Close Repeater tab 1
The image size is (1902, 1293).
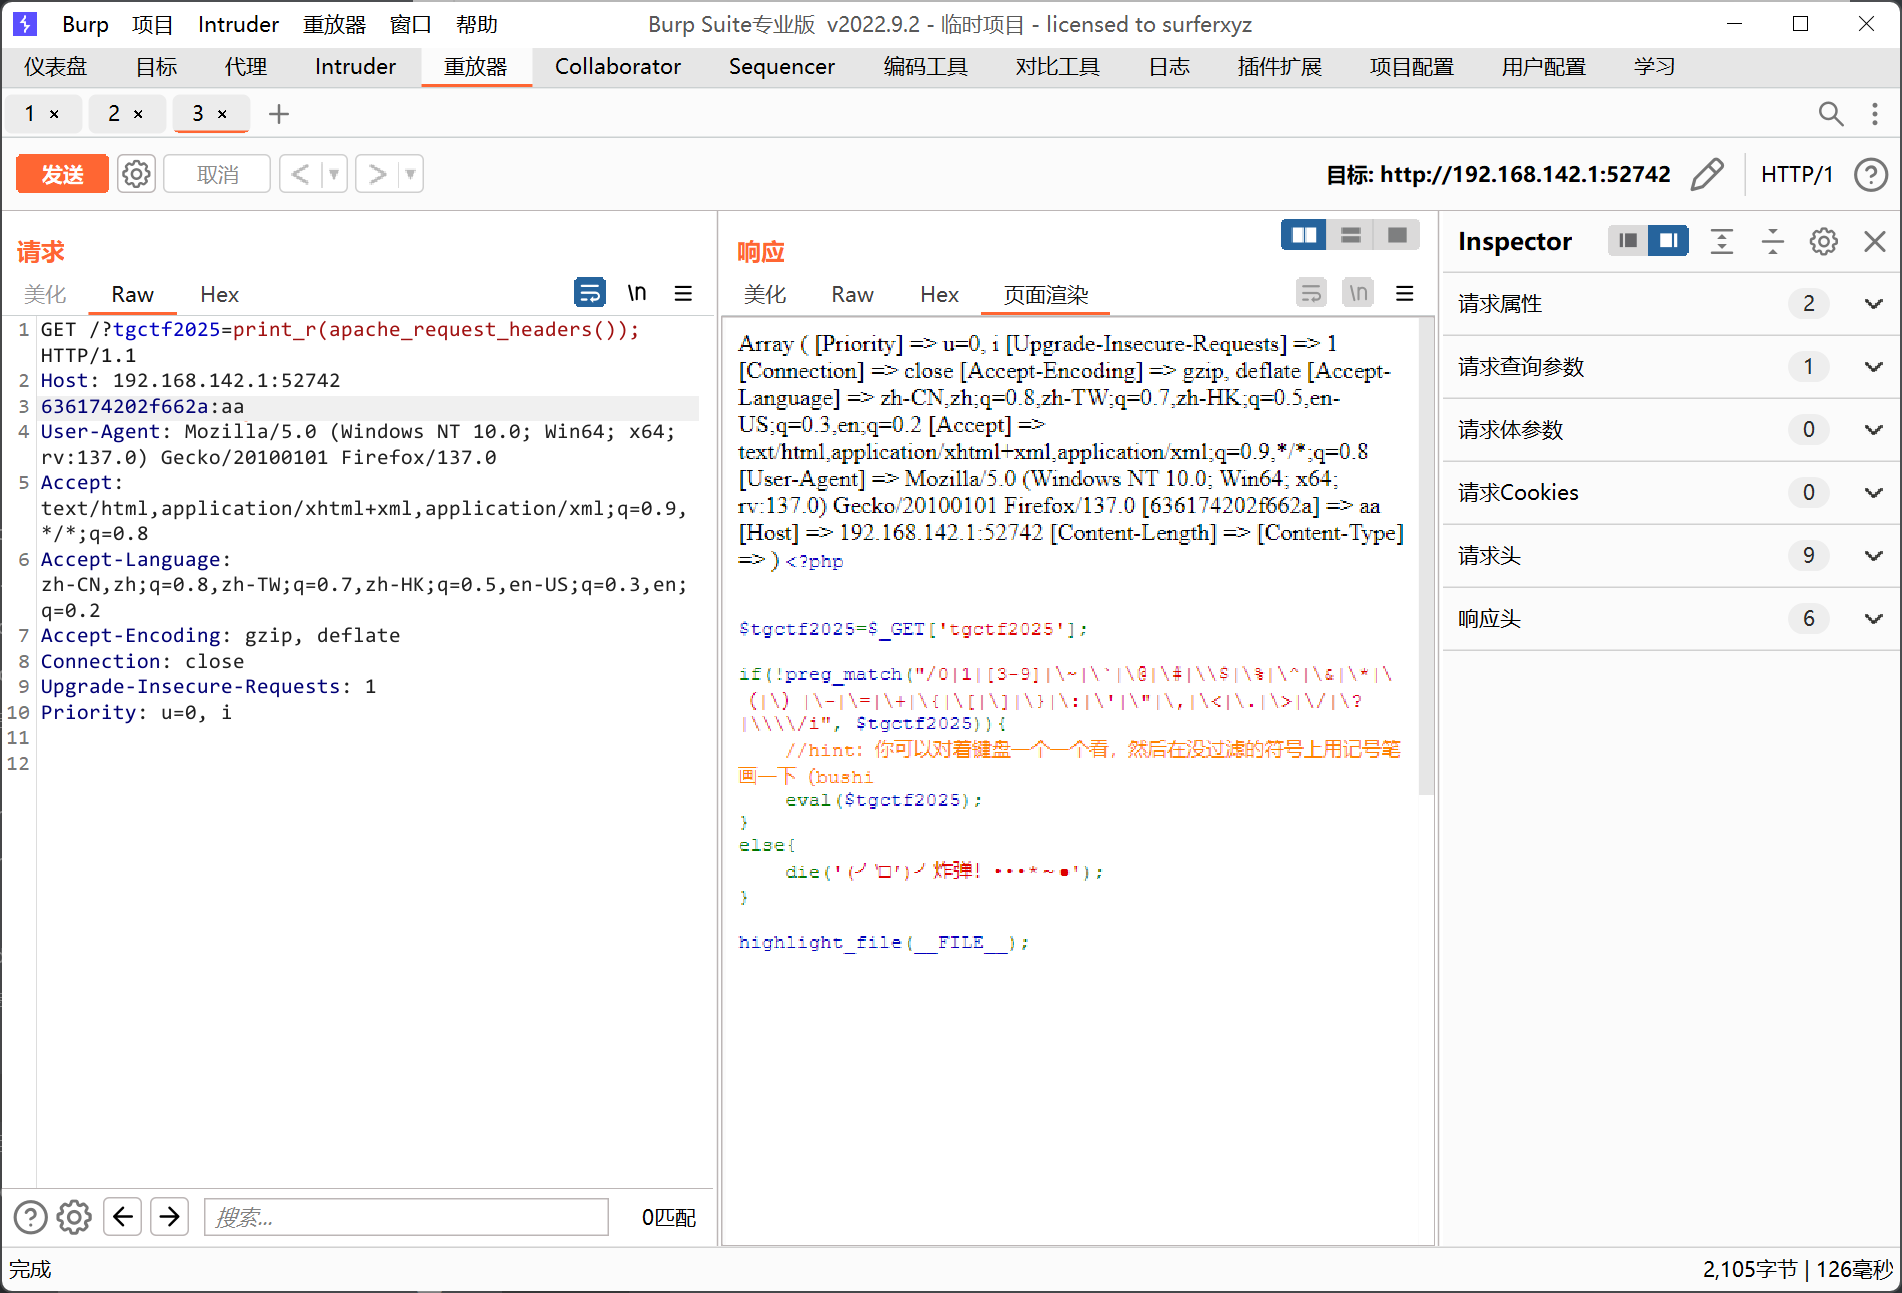54,114
